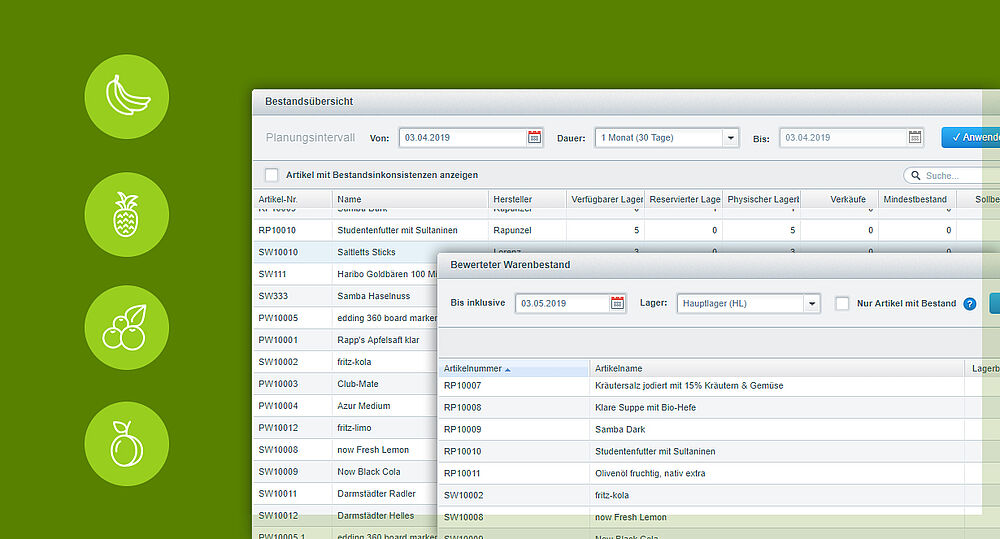Click the blue help question mark icon
This screenshot has height=539, width=1000.
[970, 304]
